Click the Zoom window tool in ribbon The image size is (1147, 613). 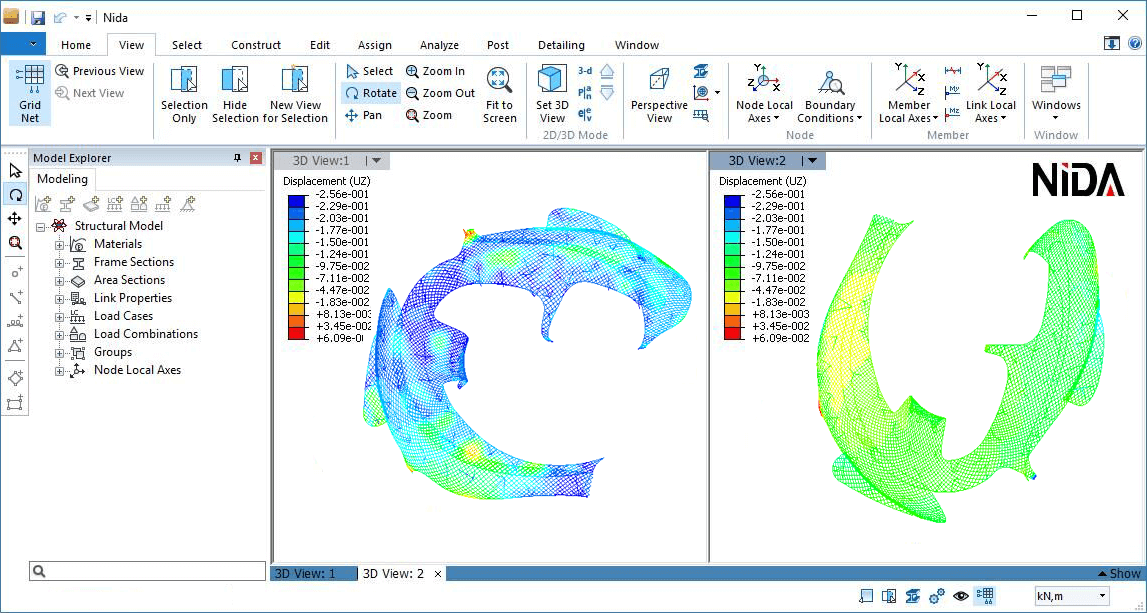click(429, 115)
